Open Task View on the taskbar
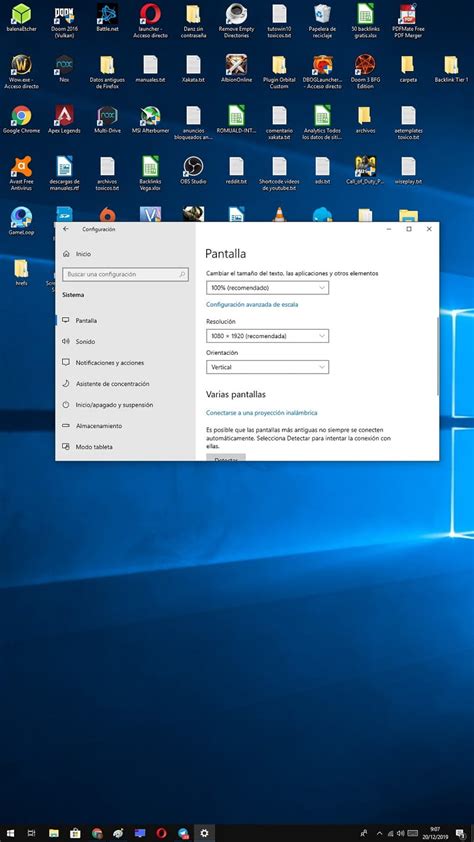The image size is (474, 842). [x=31, y=833]
